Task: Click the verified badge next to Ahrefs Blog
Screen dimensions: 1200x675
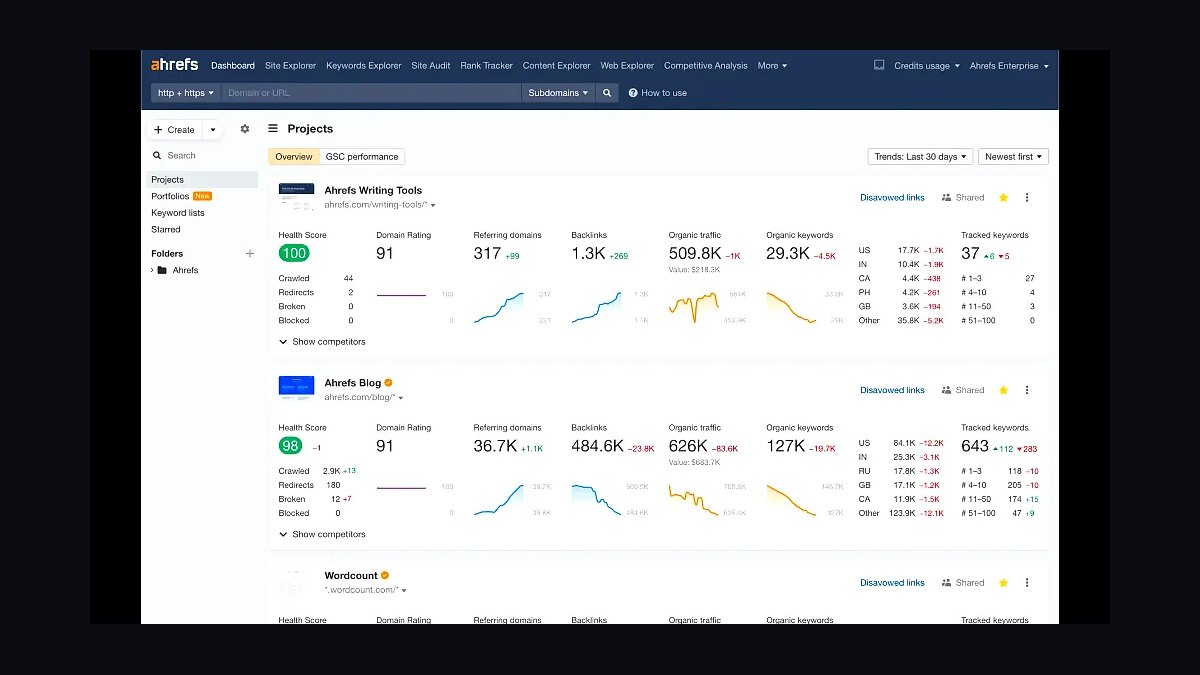Action: (389, 383)
